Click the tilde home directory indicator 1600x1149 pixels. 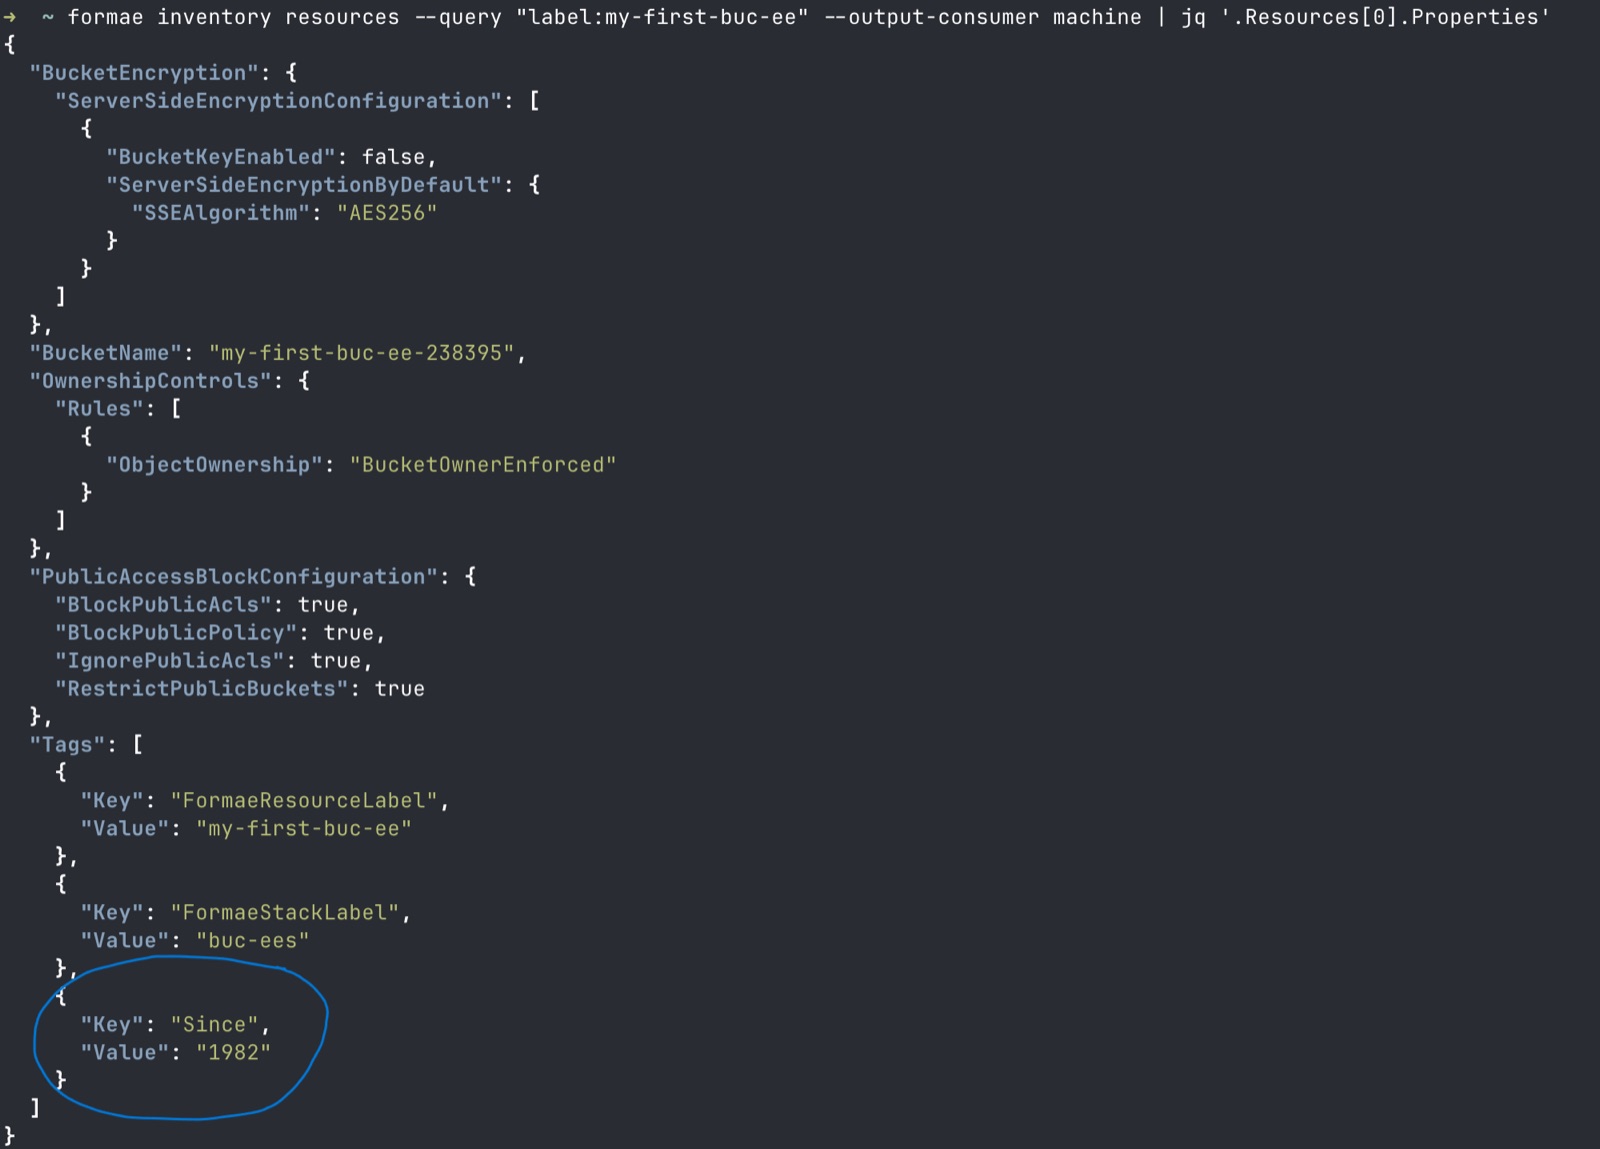48,17
